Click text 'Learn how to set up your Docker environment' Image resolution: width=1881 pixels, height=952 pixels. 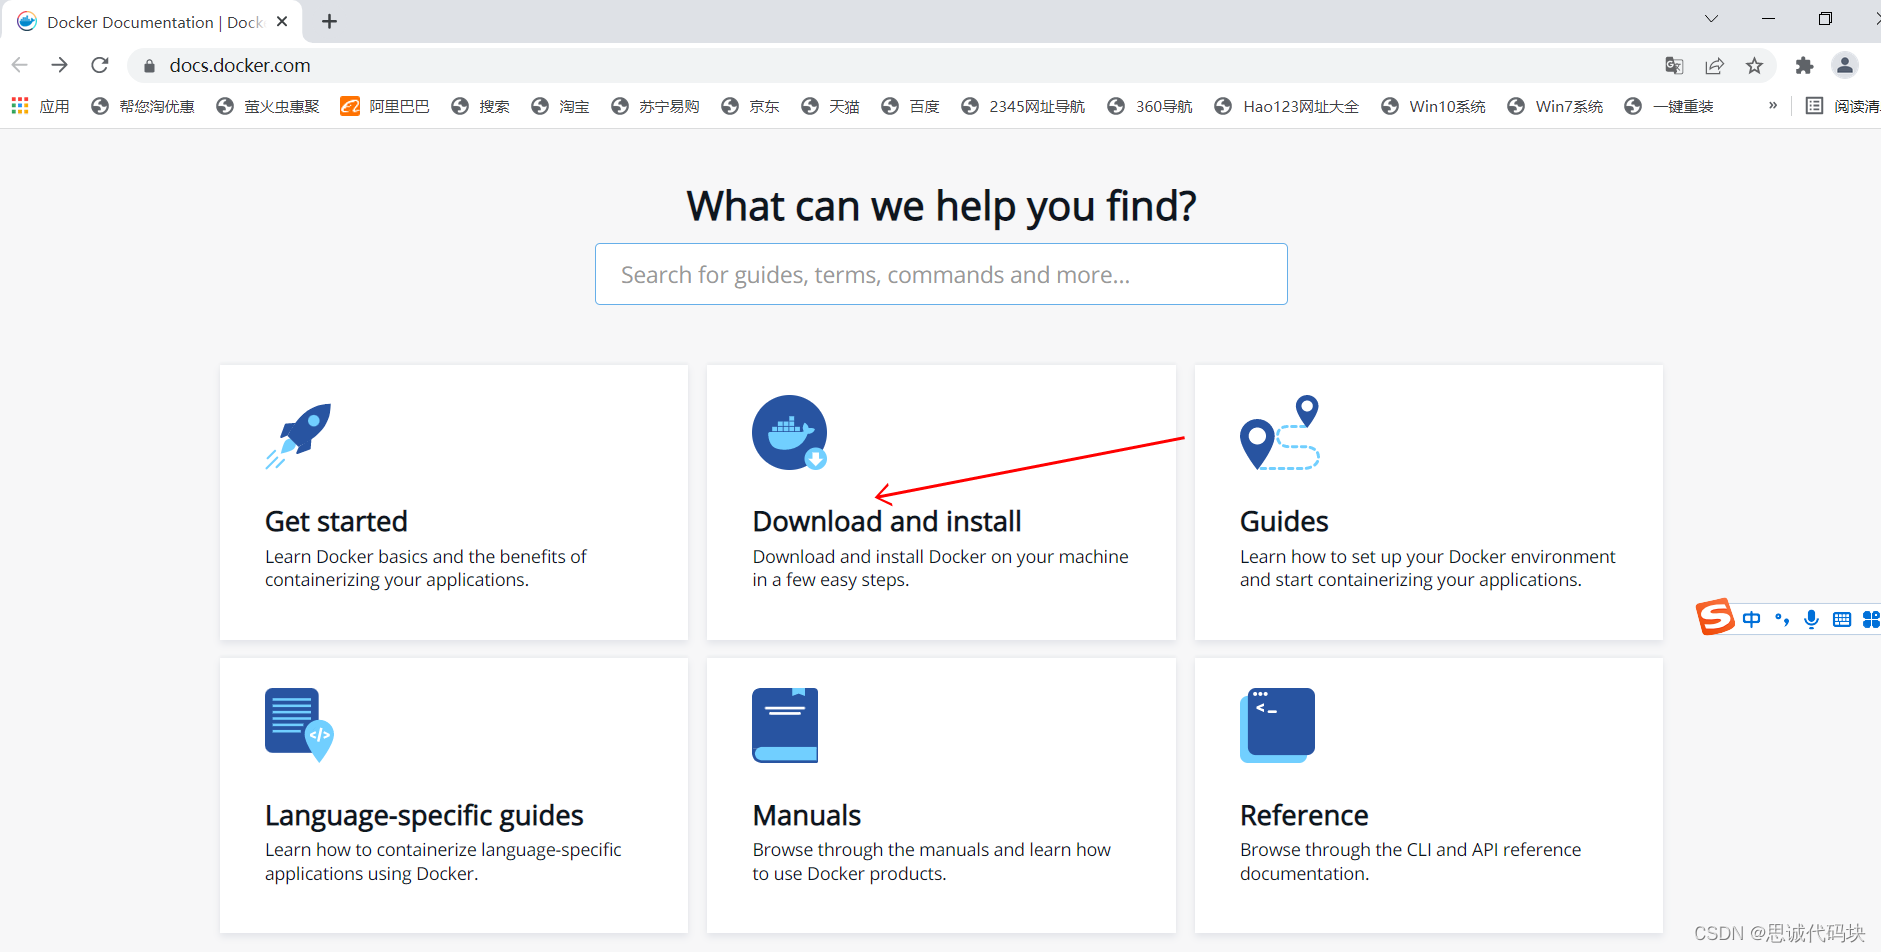[1428, 556]
